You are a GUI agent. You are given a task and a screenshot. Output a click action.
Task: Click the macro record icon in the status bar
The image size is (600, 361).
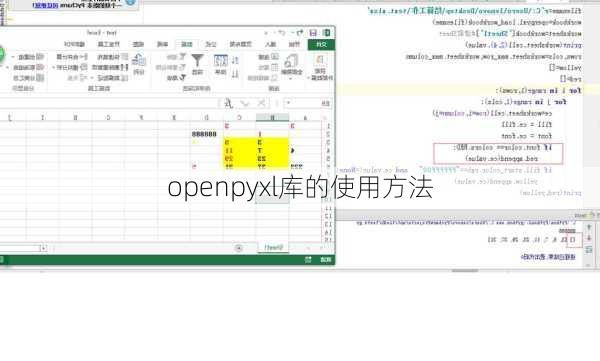point(308,260)
